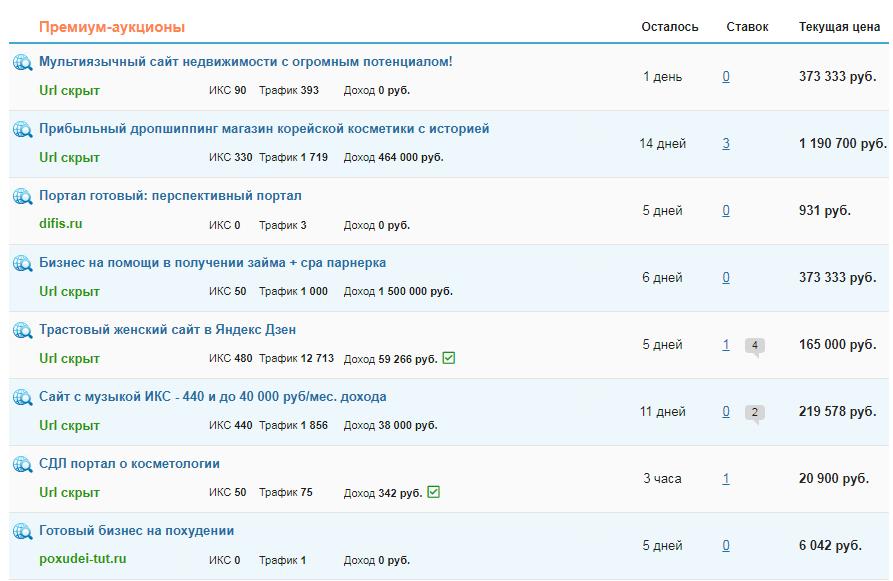Open the 2 comments bubble on music site listing
The width and height of the screenshot is (893, 581).
coord(755,413)
